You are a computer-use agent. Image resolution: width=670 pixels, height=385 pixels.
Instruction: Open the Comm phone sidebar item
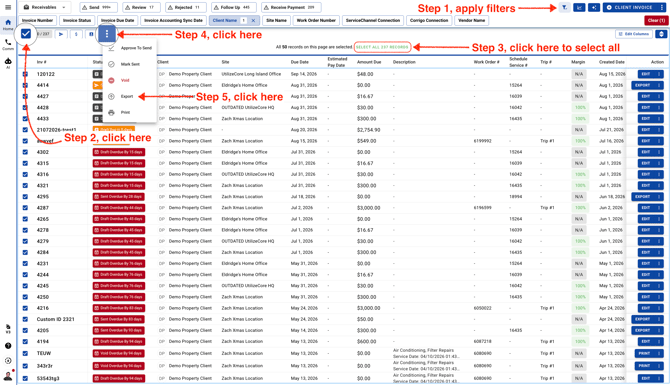(8, 44)
